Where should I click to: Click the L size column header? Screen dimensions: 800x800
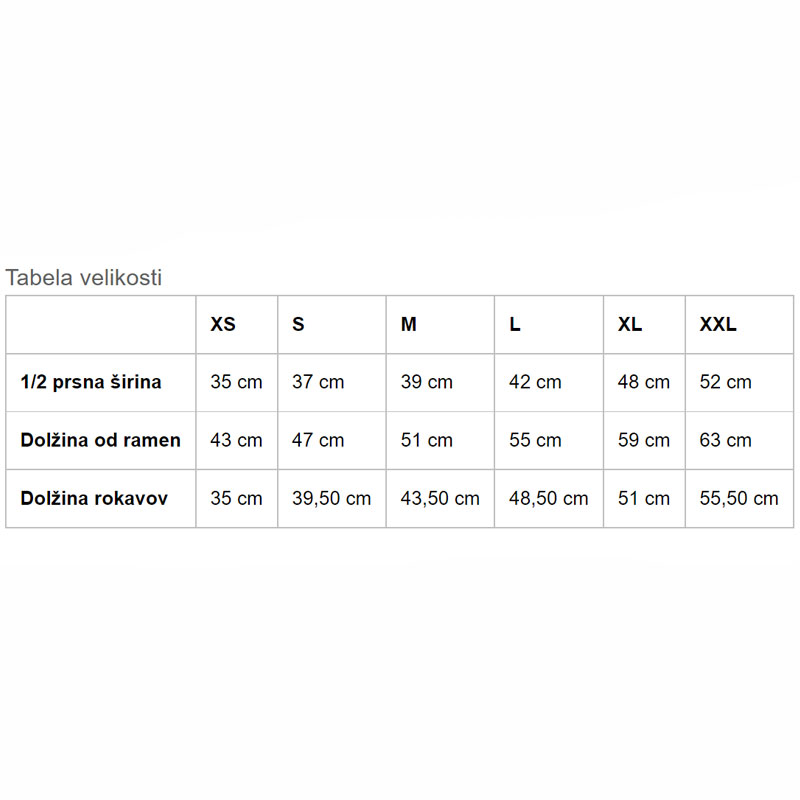click(x=515, y=324)
